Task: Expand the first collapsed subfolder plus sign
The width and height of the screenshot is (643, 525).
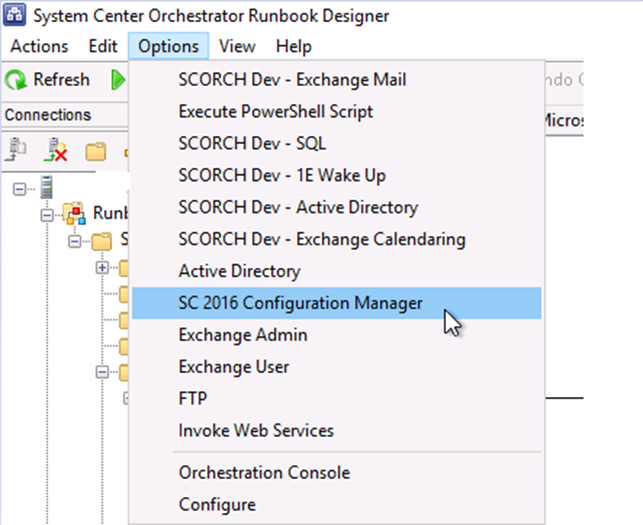Action: pos(102,268)
